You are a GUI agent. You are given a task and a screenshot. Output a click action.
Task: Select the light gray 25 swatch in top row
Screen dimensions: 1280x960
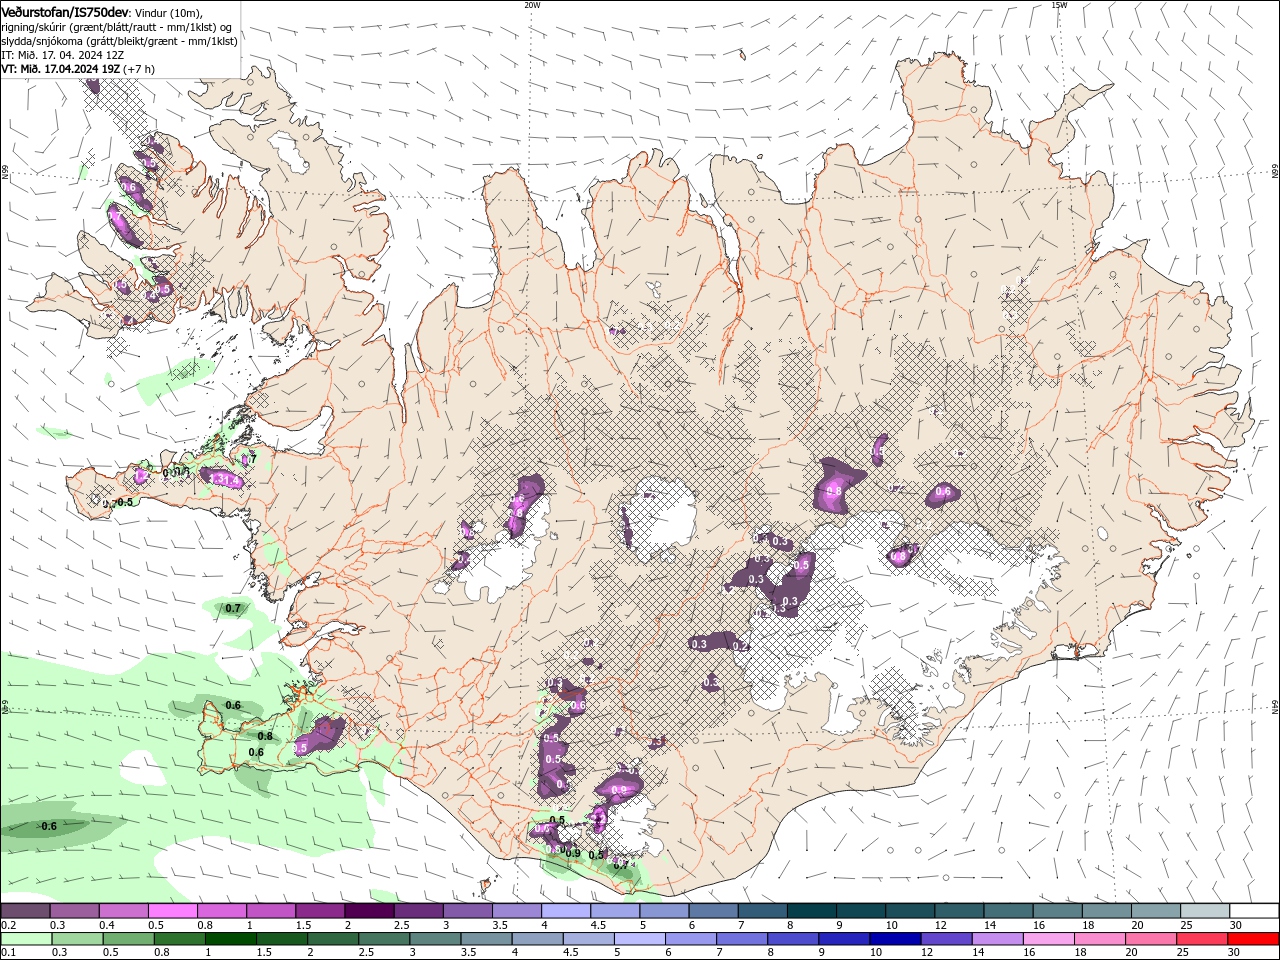1205,911
